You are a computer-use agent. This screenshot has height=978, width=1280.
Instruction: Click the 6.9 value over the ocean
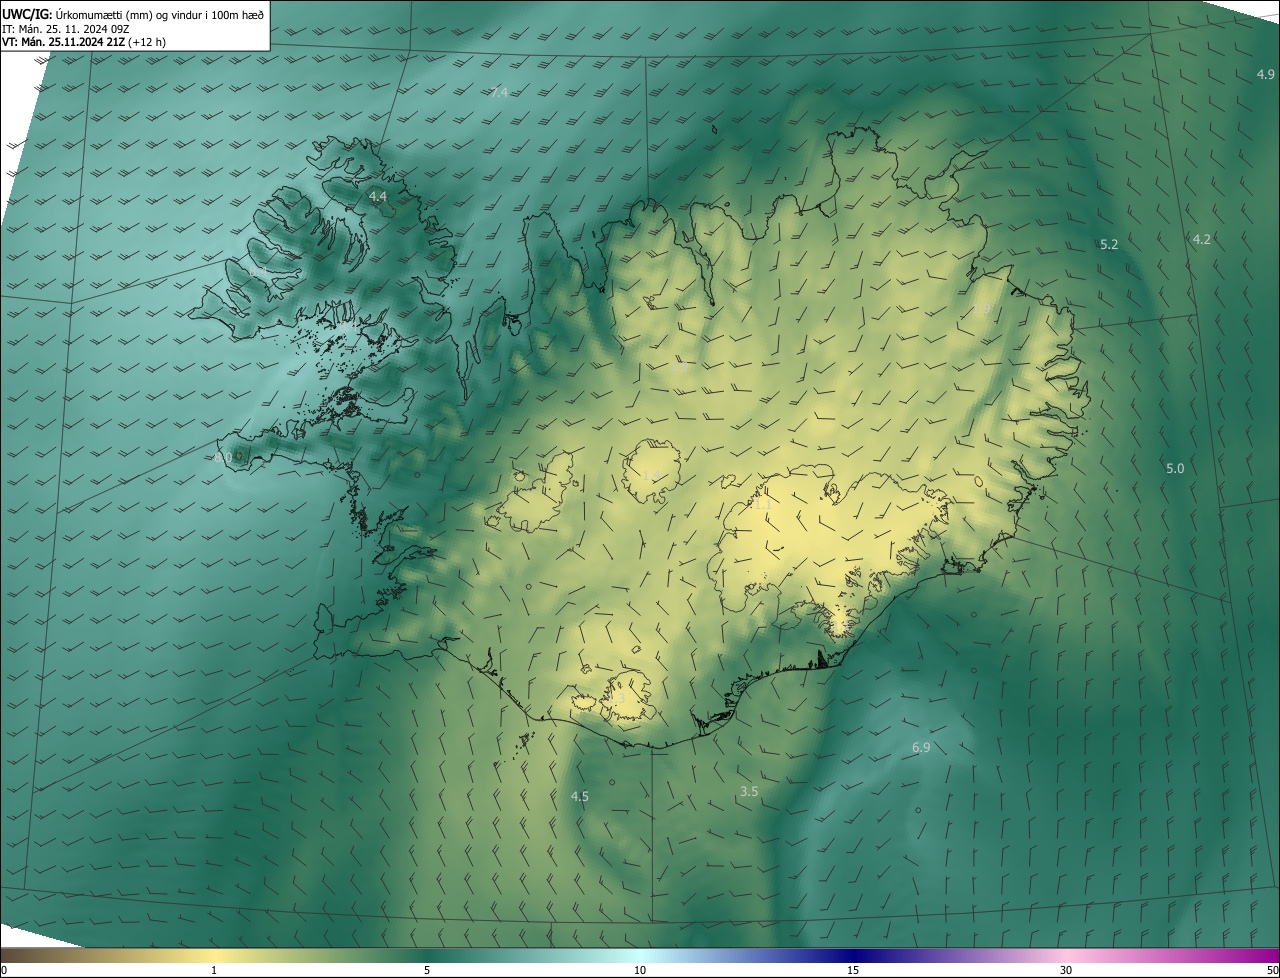point(921,748)
